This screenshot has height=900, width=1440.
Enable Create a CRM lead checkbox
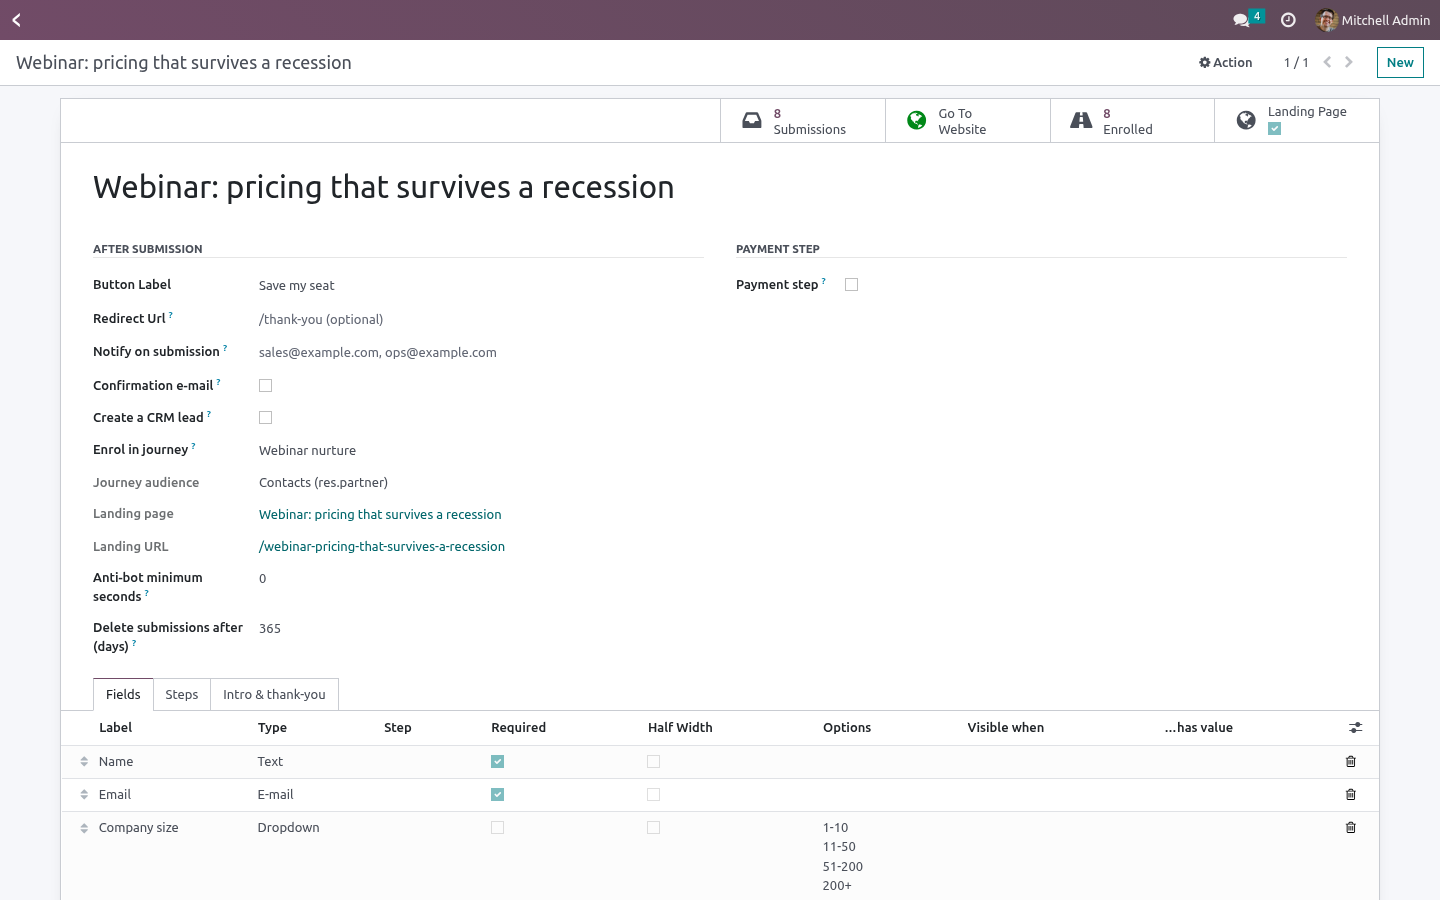265,418
